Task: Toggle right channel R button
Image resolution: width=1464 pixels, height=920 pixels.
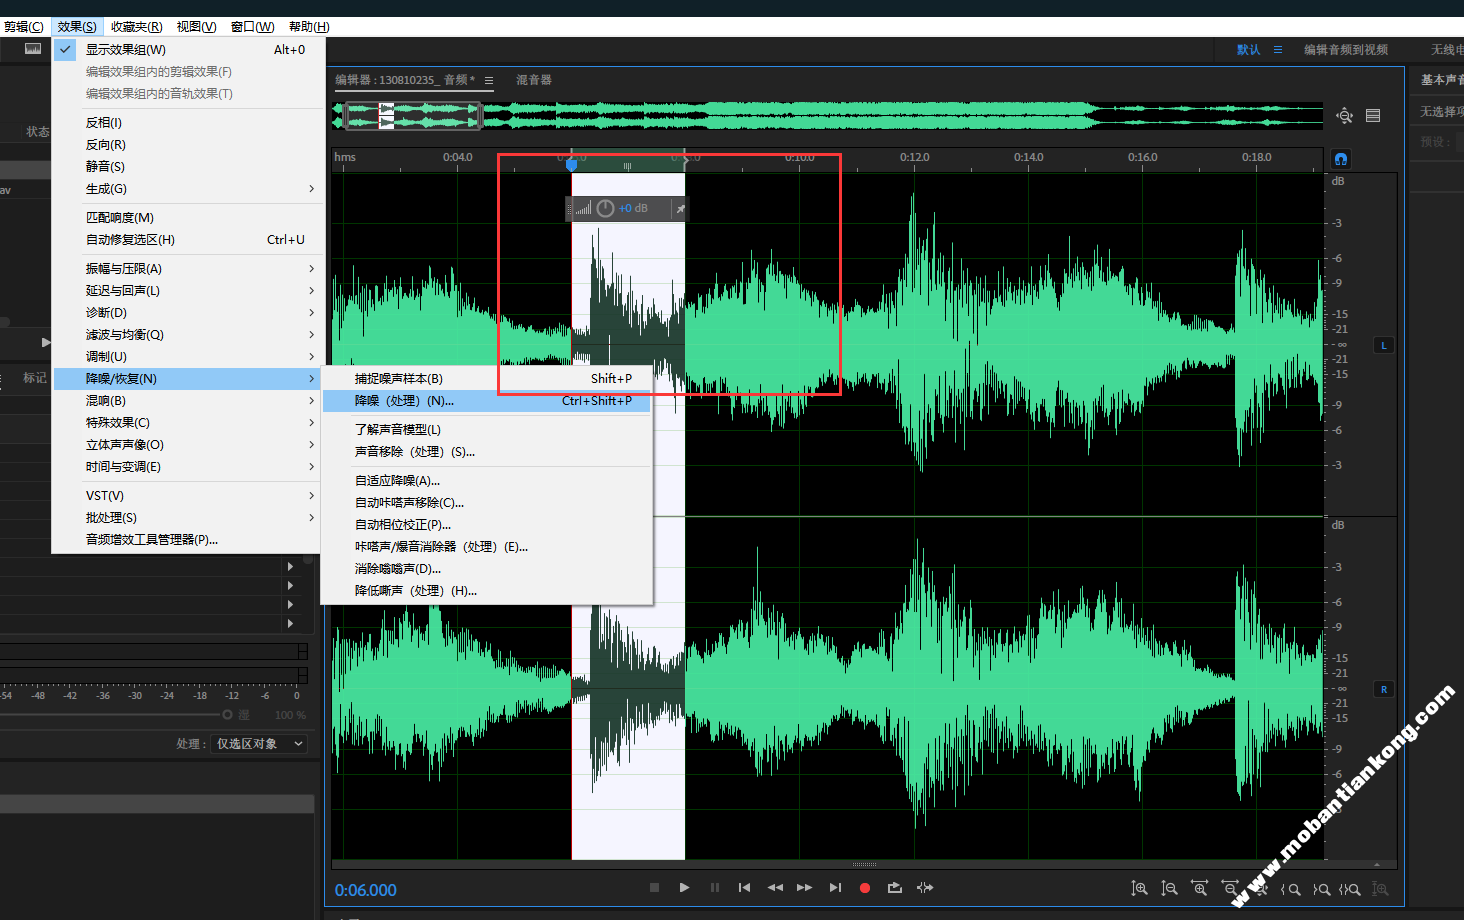Action: click(x=1384, y=689)
